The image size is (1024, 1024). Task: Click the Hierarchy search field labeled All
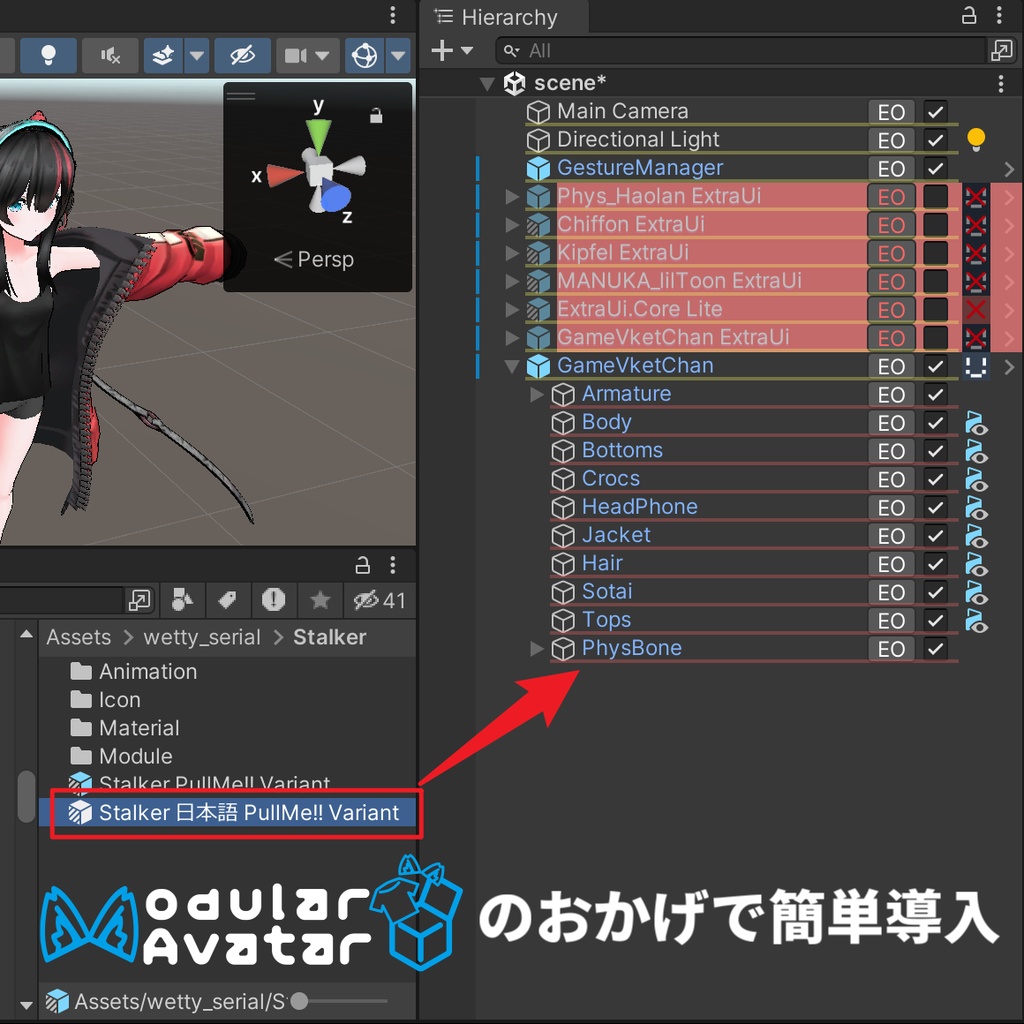coord(600,50)
